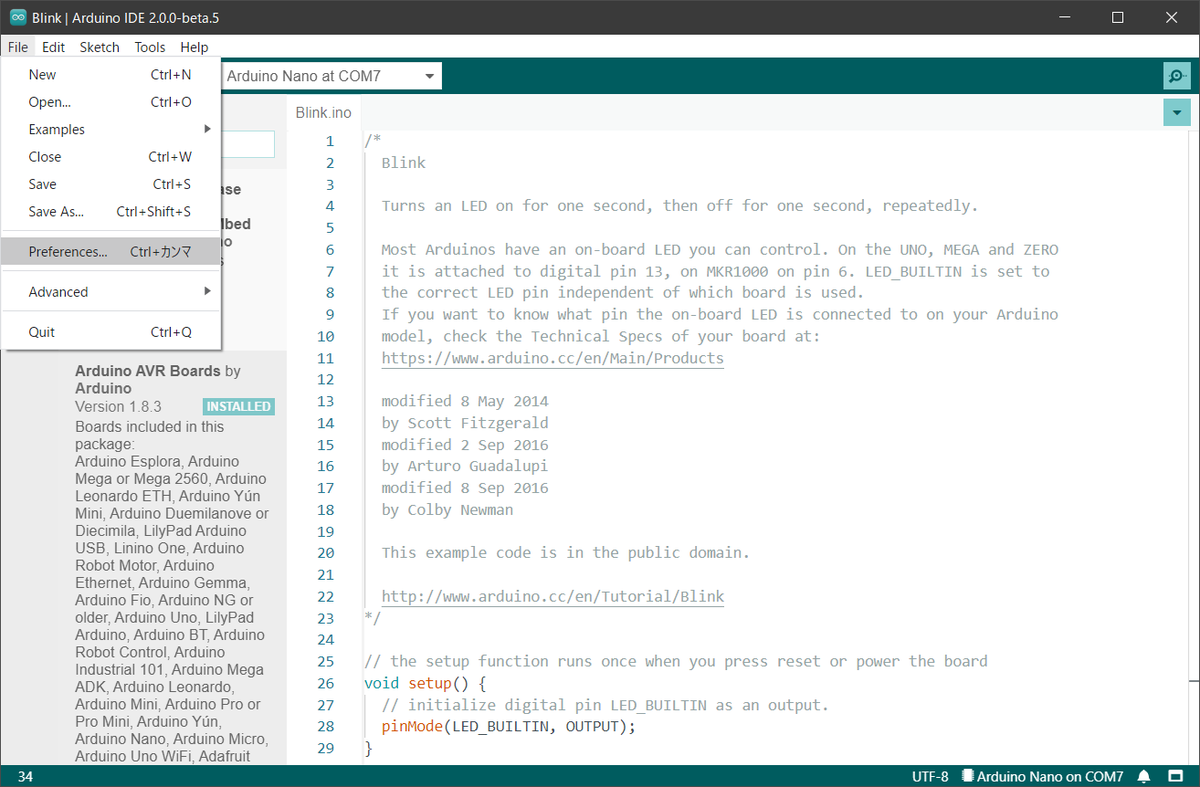The width and height of the screenshot is (1200, 787).
Task: Open the arduino.cc Main/Products link
Action: click(x=552, y=358)
